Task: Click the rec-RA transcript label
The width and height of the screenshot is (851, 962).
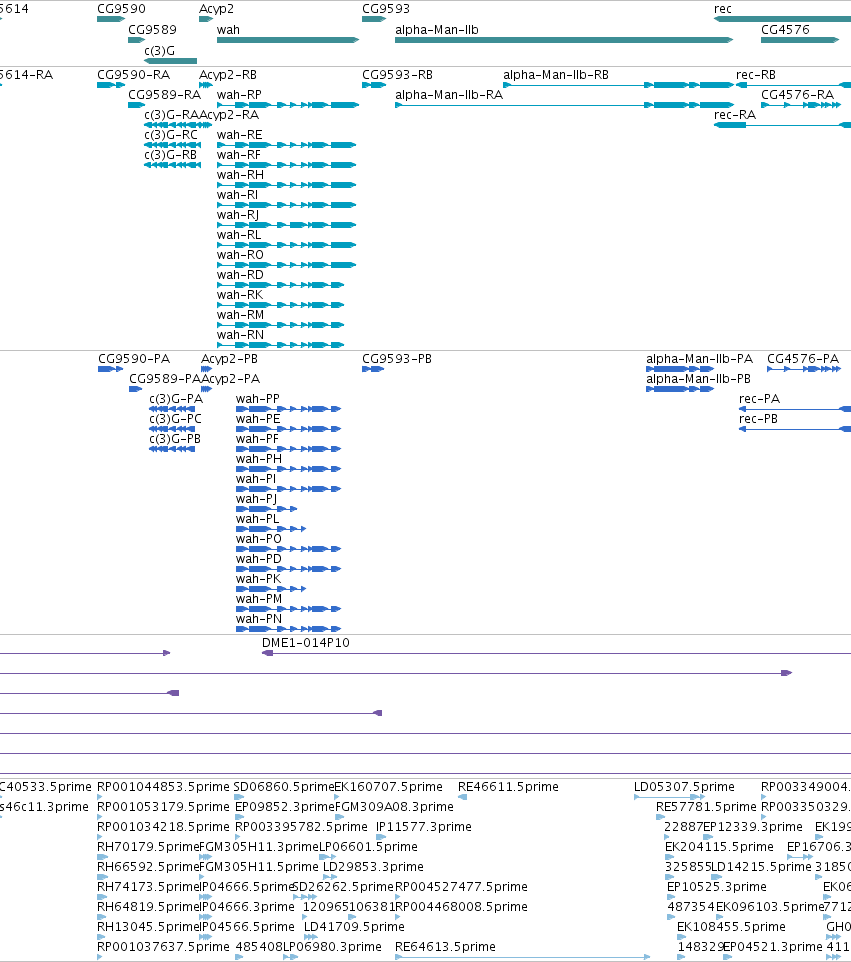Action: pos(734,114)
